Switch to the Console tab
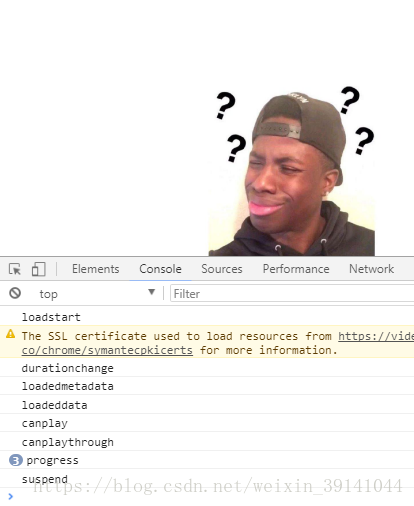The width and height of the screenshot is (414, 506). pyautogui.click(x=160, y=269)
